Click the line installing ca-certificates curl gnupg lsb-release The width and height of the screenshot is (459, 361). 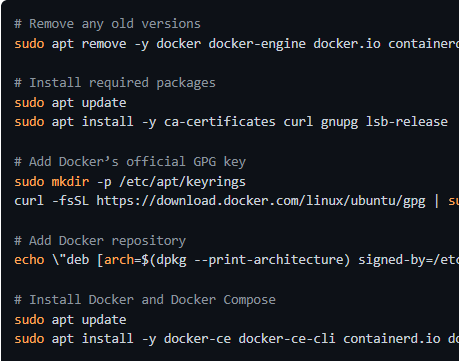(231, 122)
